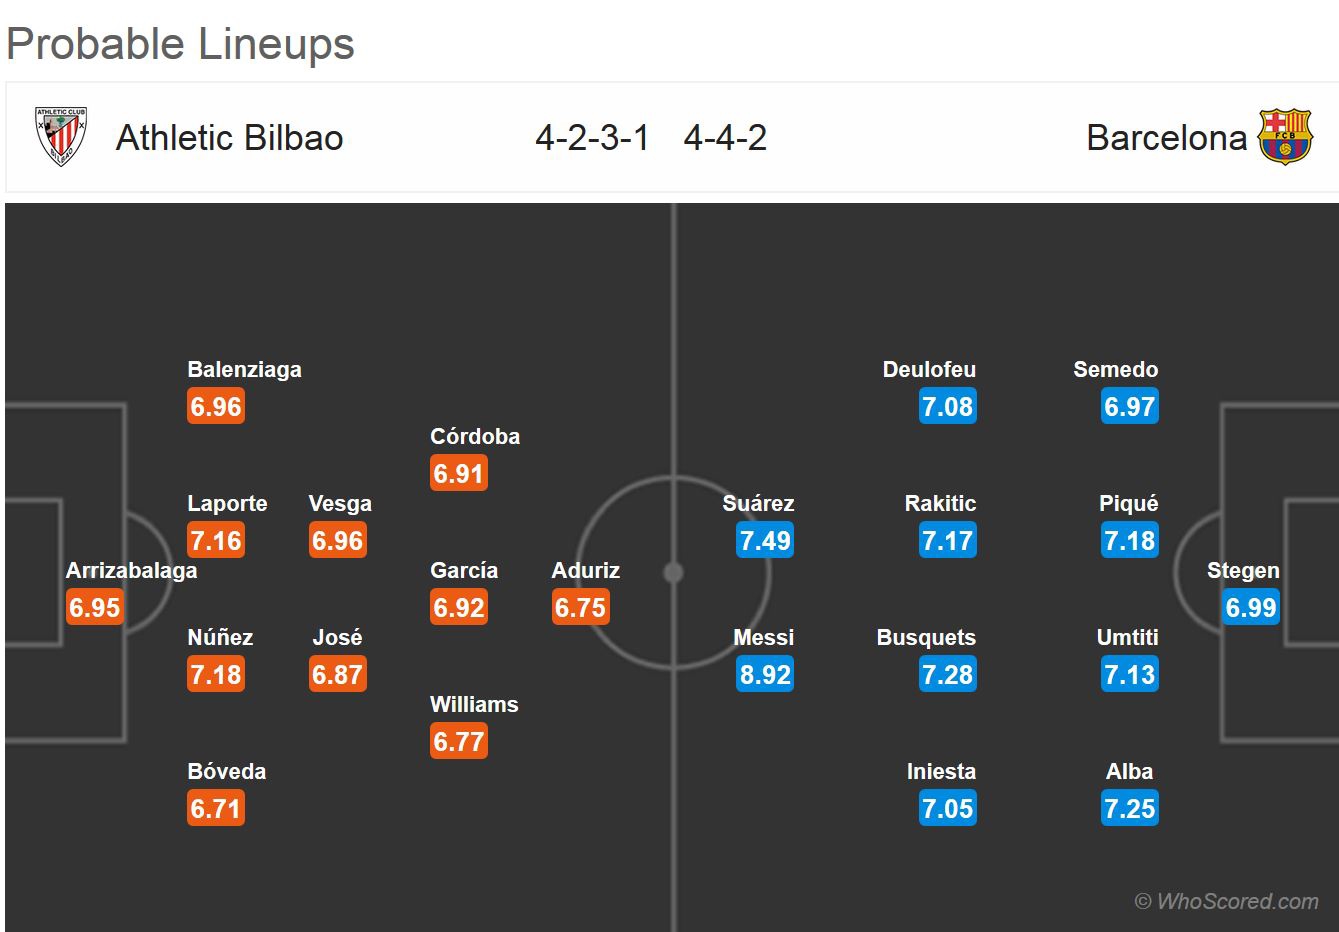
Task: Click Alba's 7.25 rating badge
Action: click(1130, 809)
